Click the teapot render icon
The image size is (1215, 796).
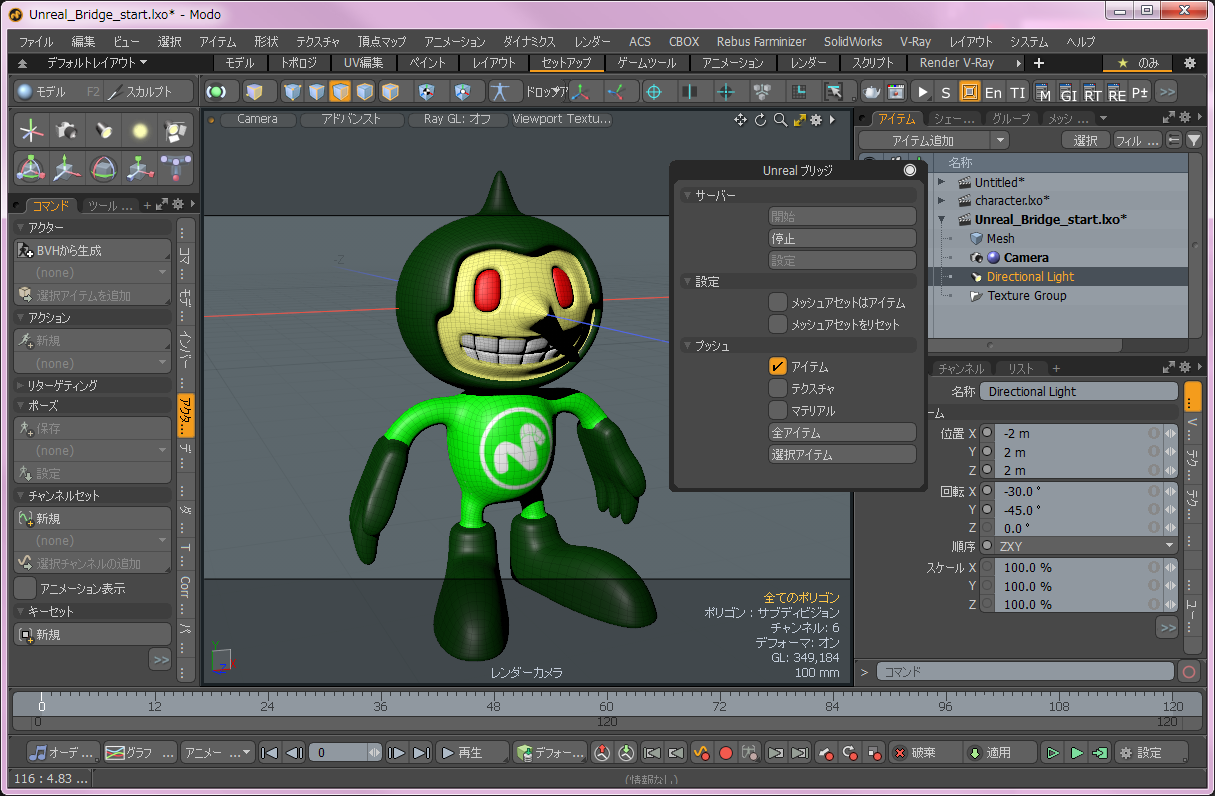[x=872, y=92]
